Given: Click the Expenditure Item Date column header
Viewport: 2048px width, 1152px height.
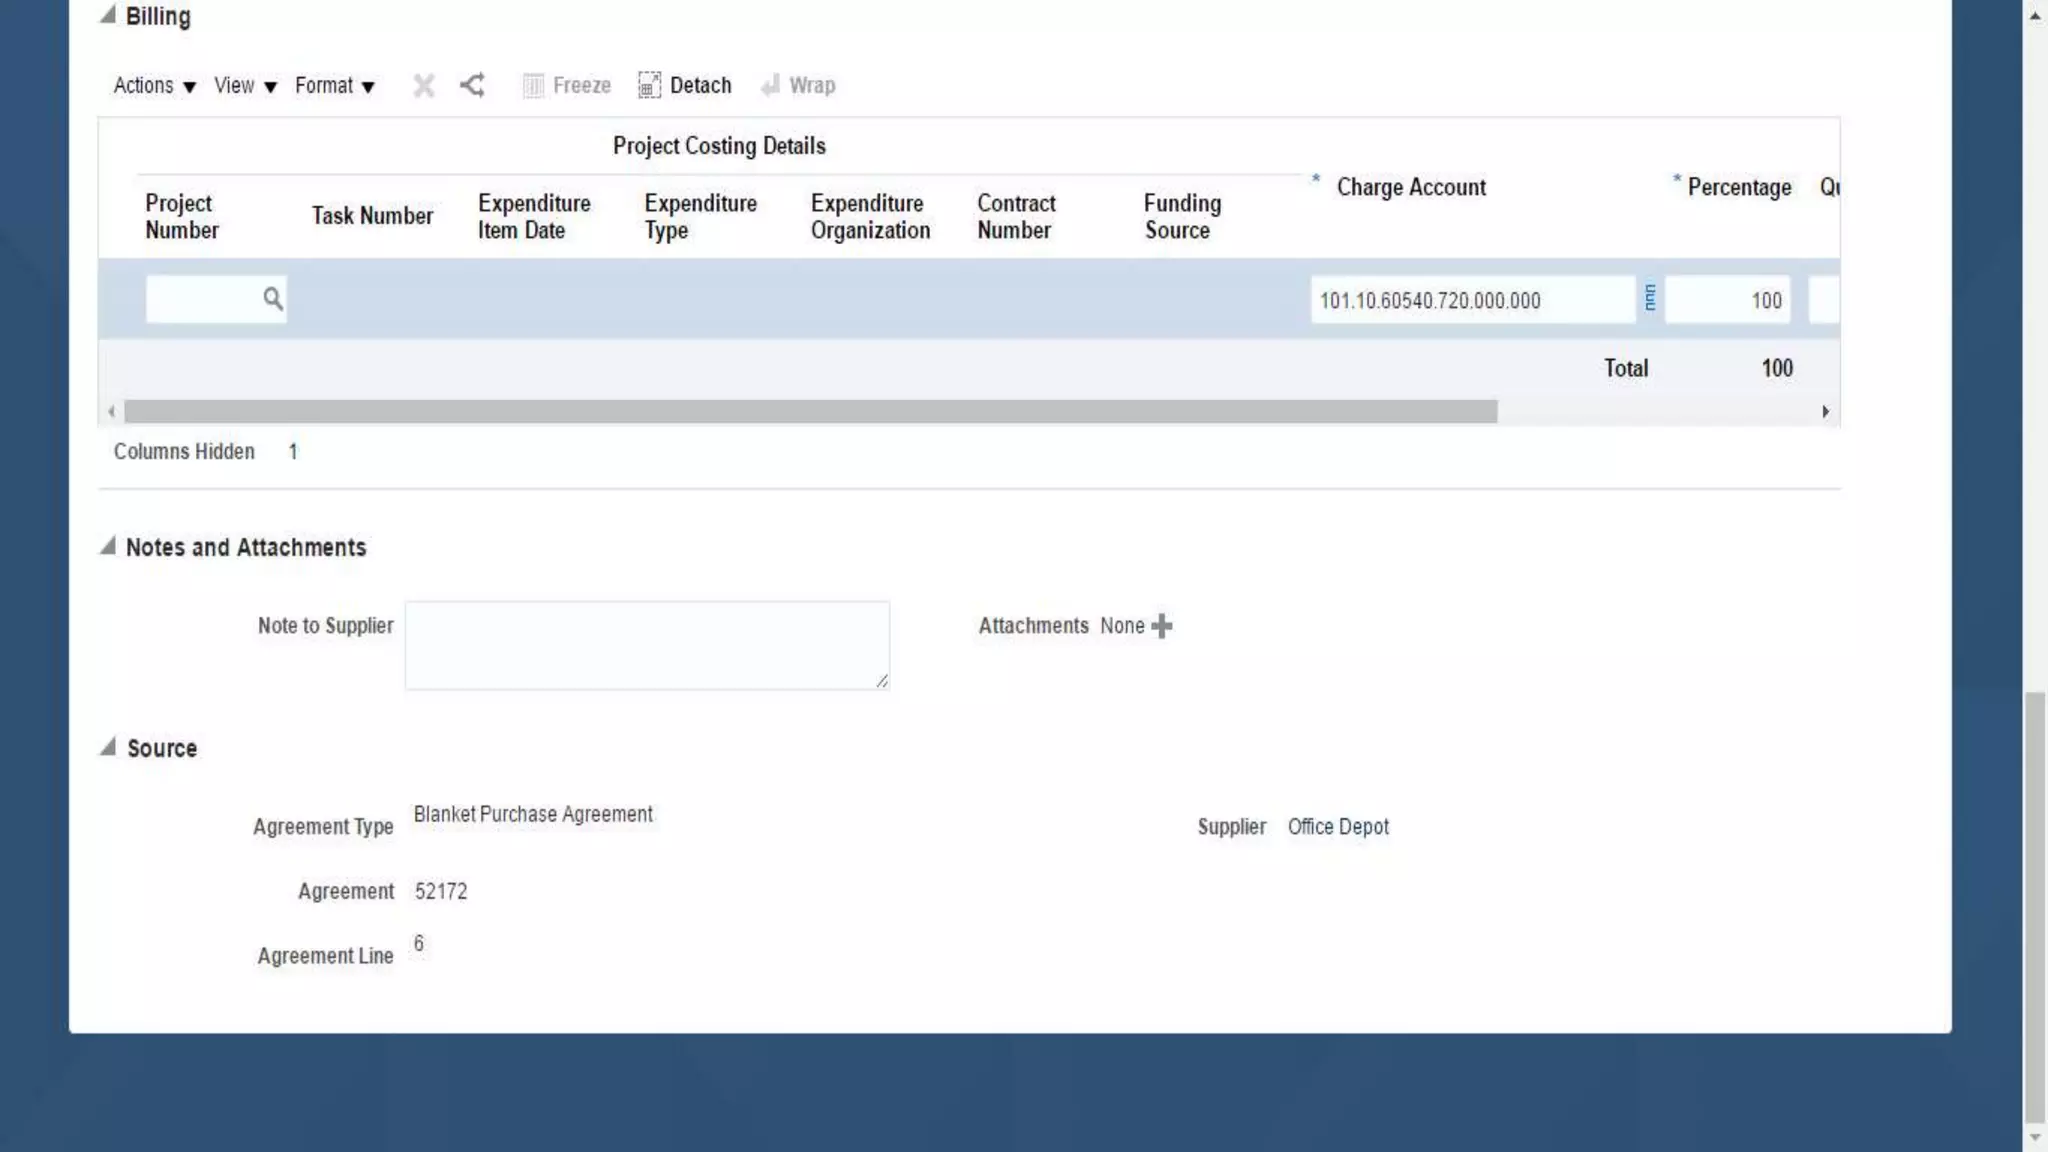Looking at the screenshot, I should point(534,216).
